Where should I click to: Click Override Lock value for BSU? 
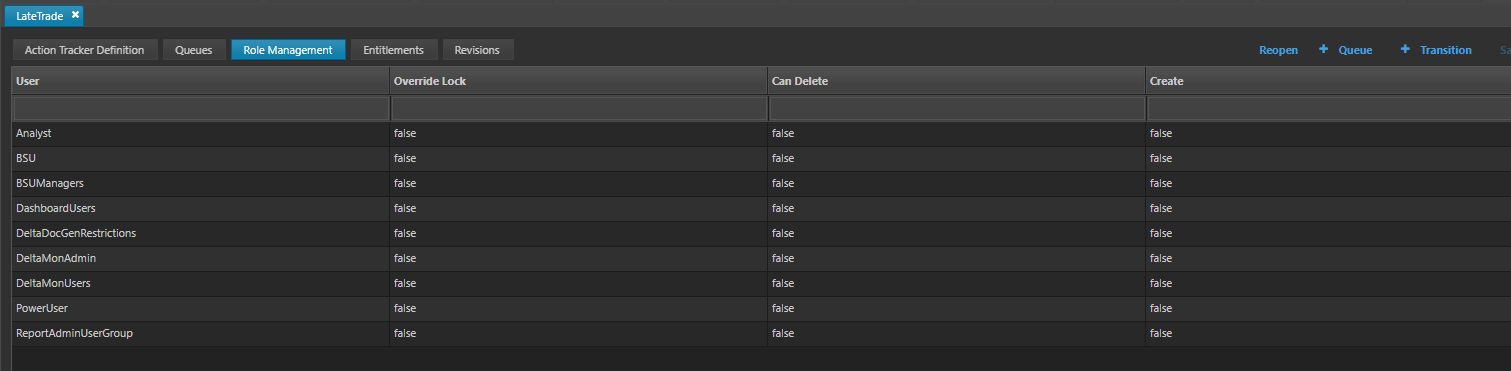click(x=405, y=158)
